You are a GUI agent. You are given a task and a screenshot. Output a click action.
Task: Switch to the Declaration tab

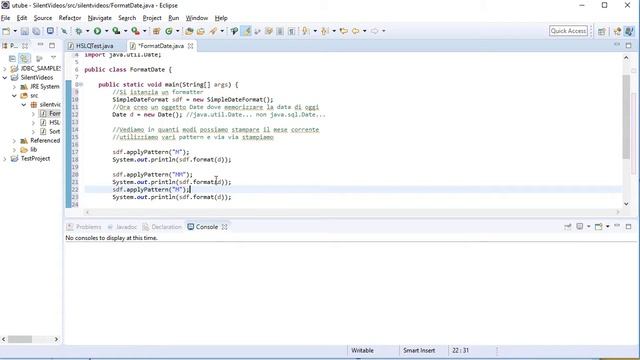coord(162,227)
